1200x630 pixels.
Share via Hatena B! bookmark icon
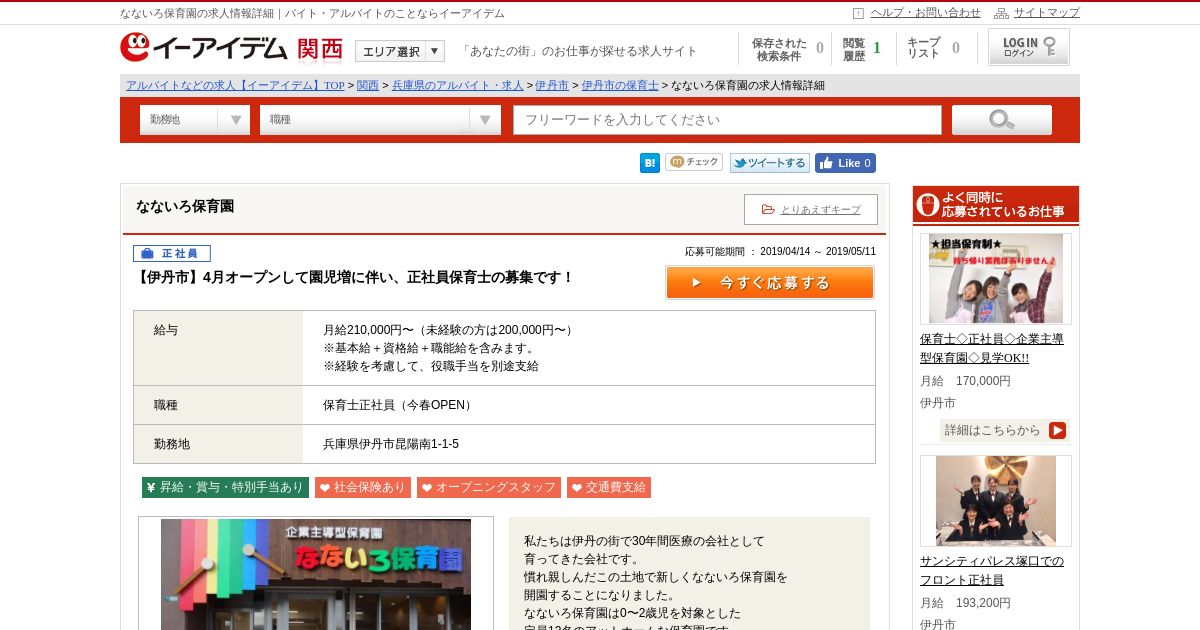(x=650, y=163)
